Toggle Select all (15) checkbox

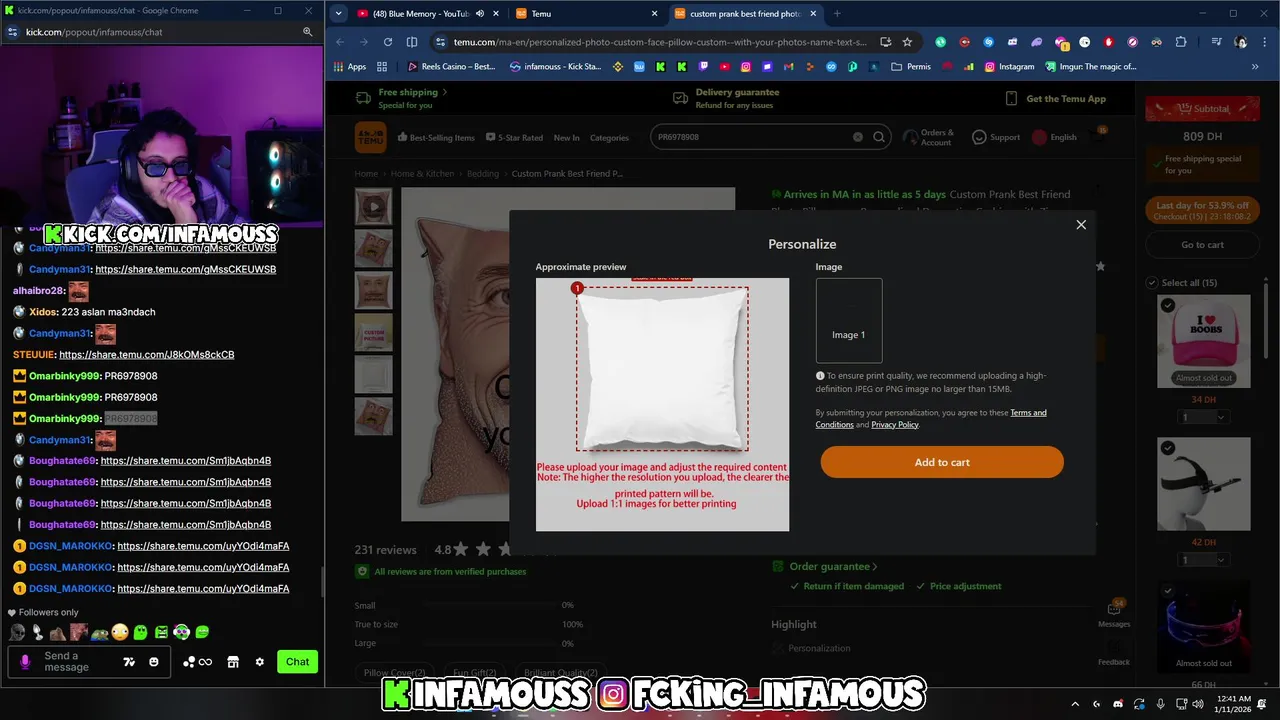[1152, 283]
